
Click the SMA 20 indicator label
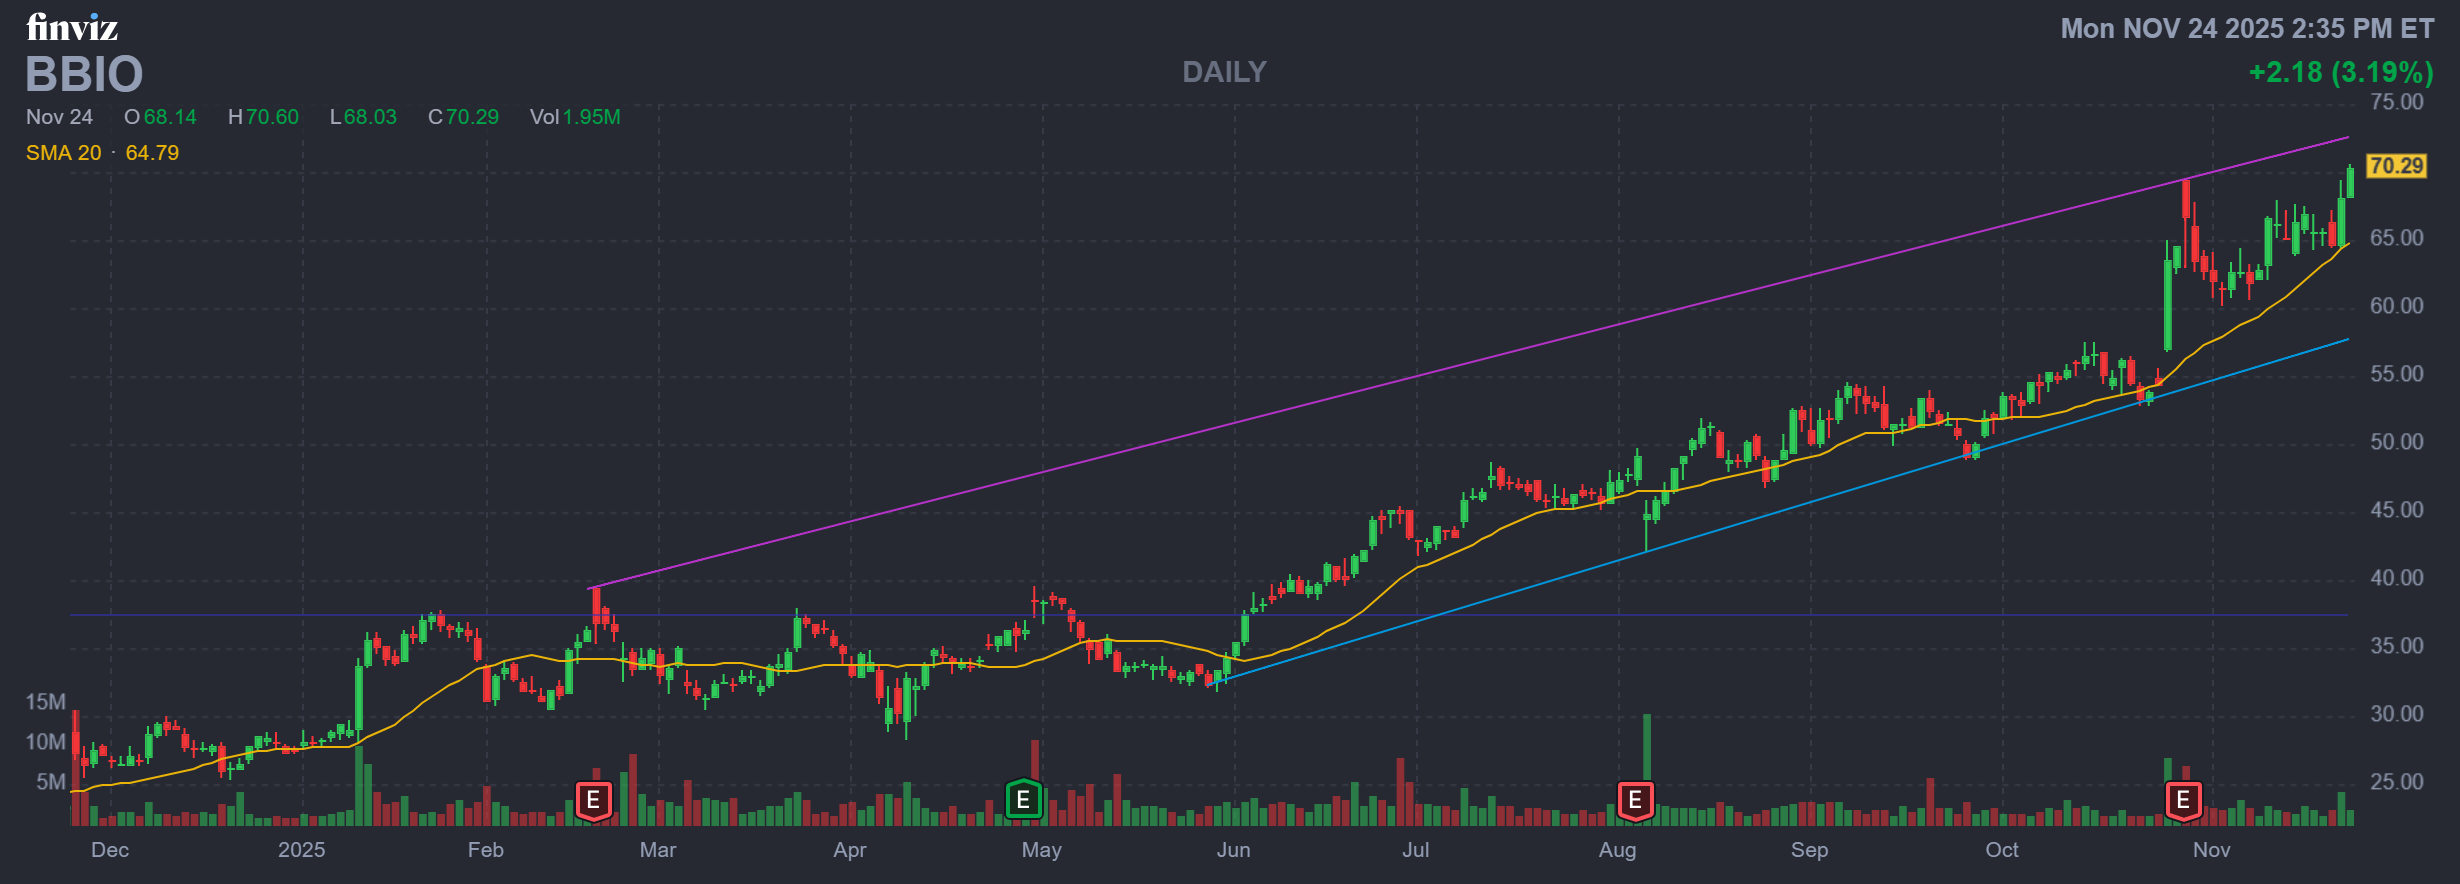pyautogui.click(x=64, y=153)
